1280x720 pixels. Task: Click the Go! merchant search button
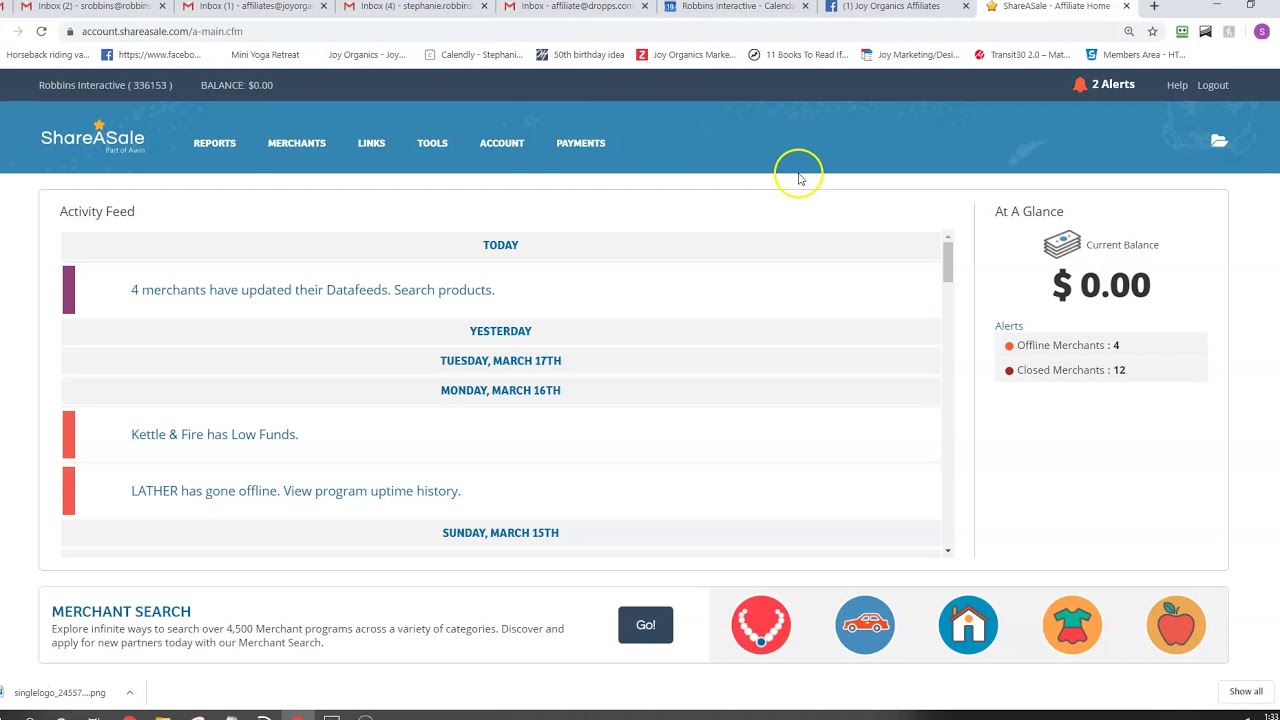point(646,625)
